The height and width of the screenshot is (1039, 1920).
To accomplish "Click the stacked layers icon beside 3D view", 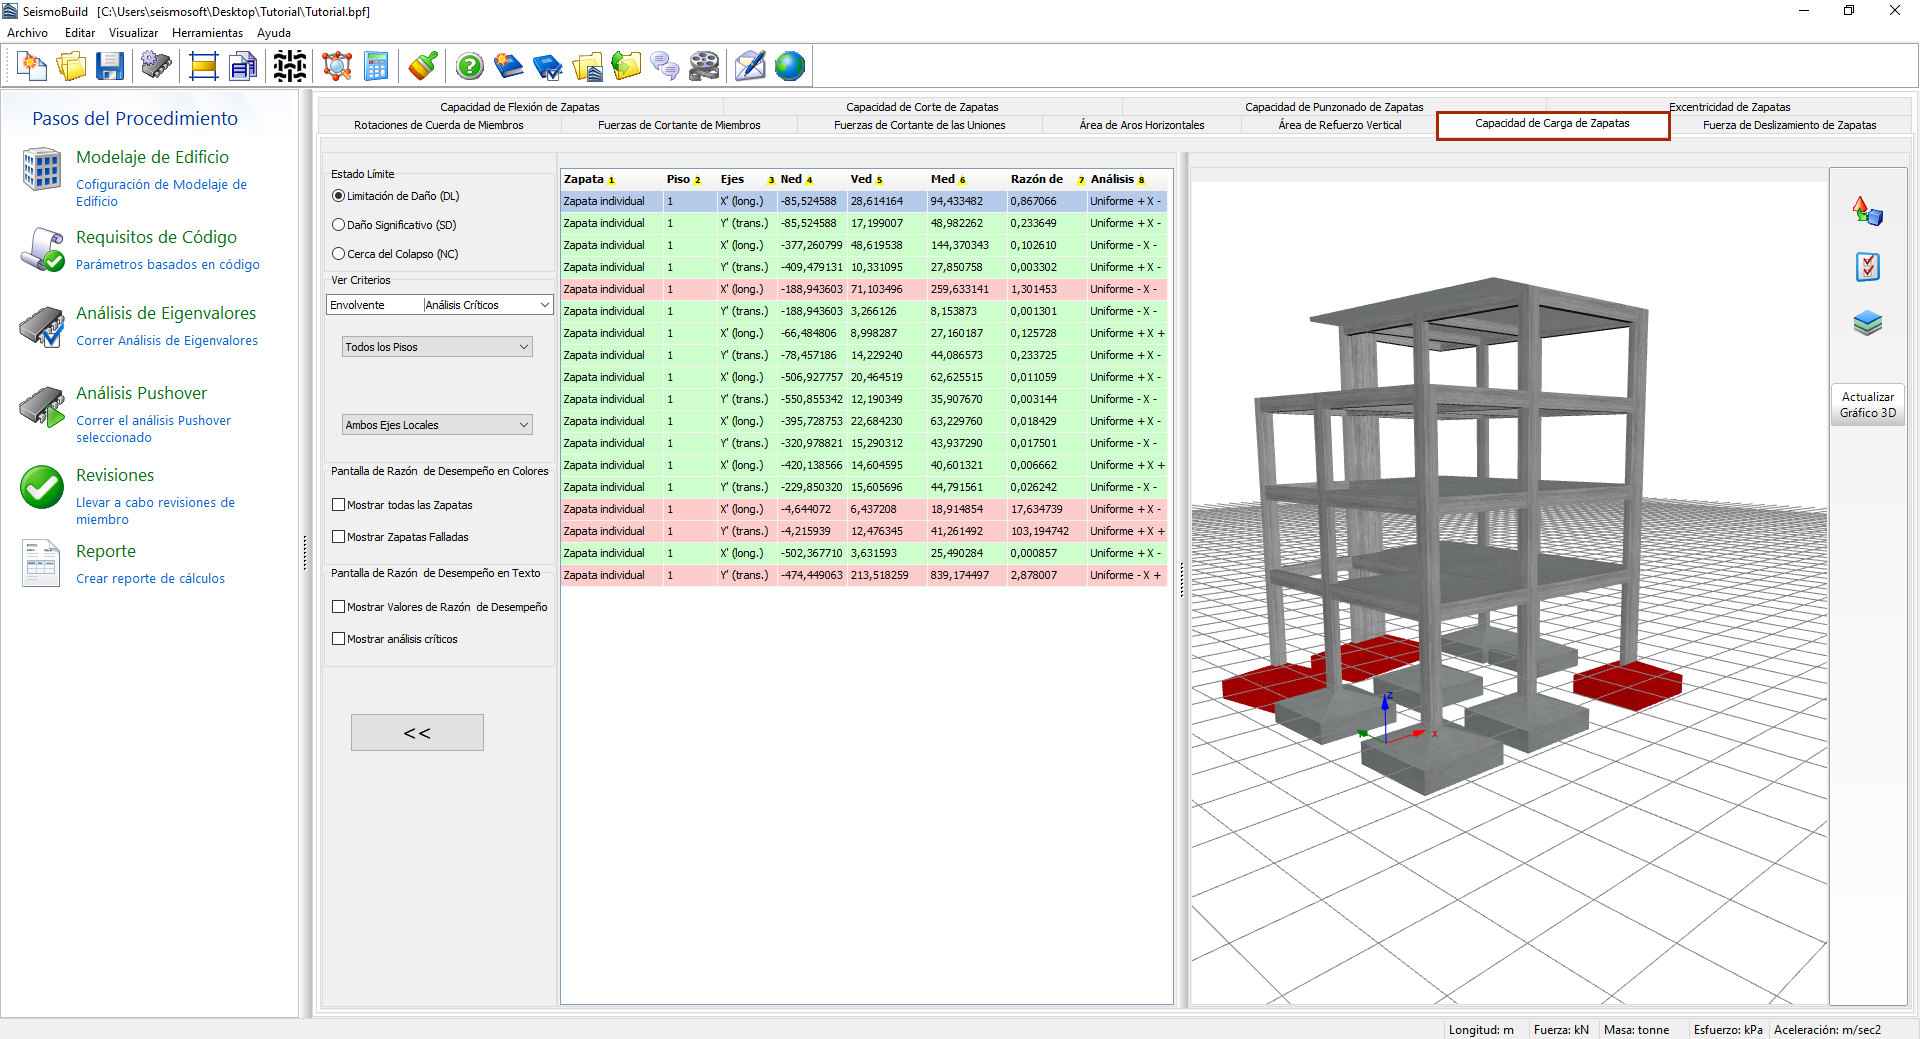I will click(1867, 323).
